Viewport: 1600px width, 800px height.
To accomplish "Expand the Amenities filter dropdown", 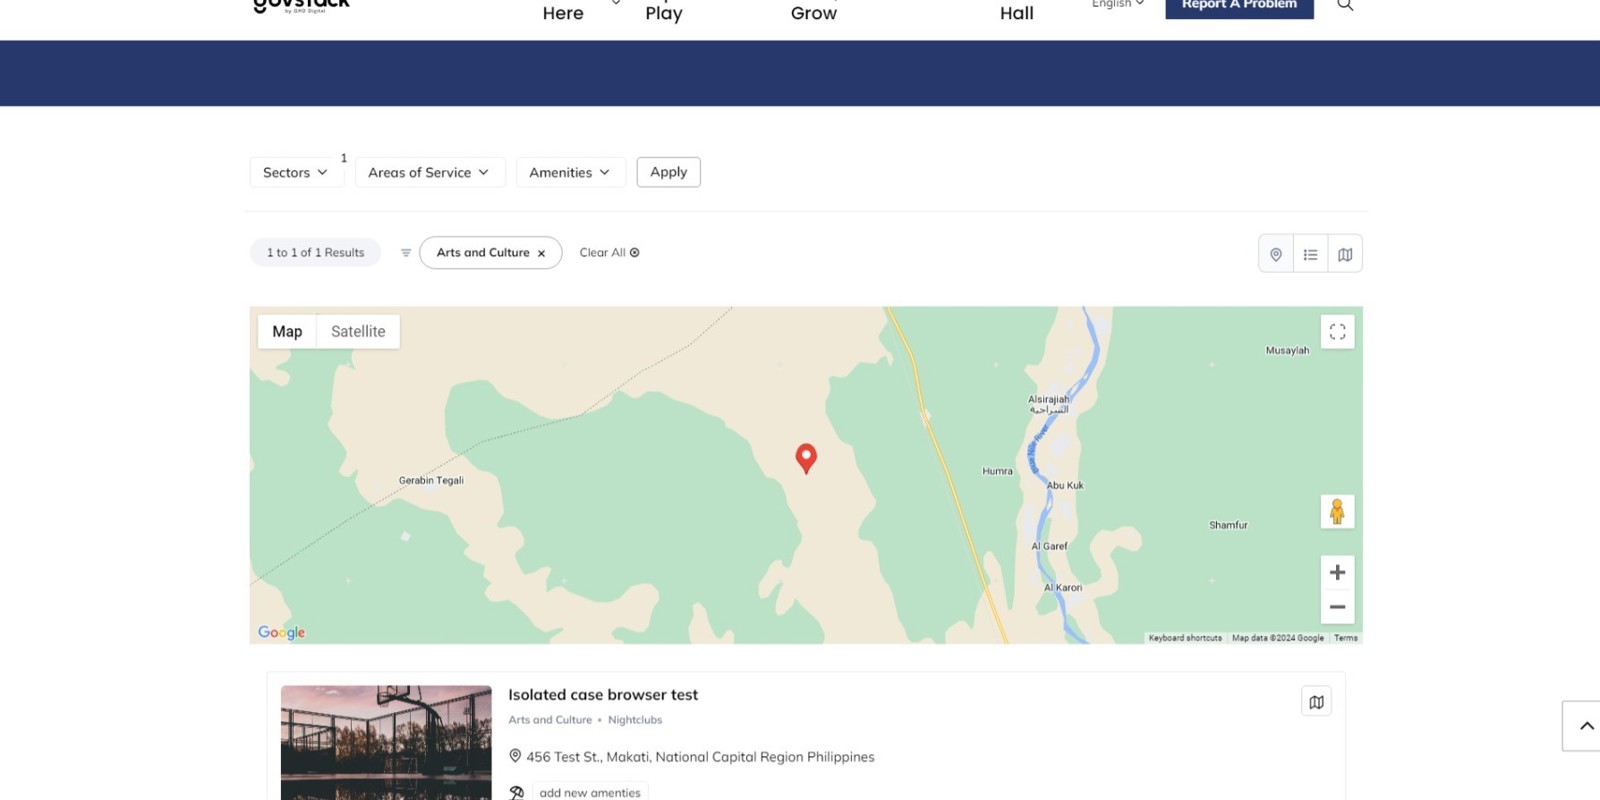I will click(570, 172).
